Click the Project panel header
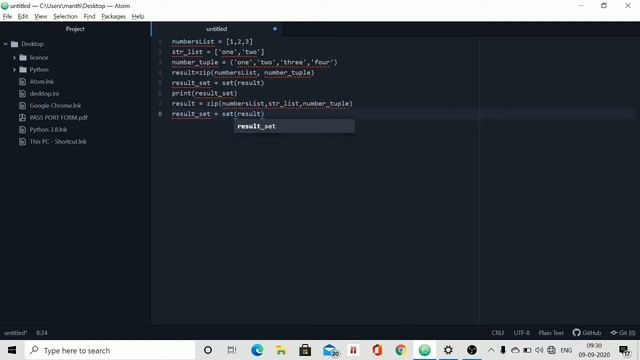This screenshot has width=640, height=360. point(75,29)
